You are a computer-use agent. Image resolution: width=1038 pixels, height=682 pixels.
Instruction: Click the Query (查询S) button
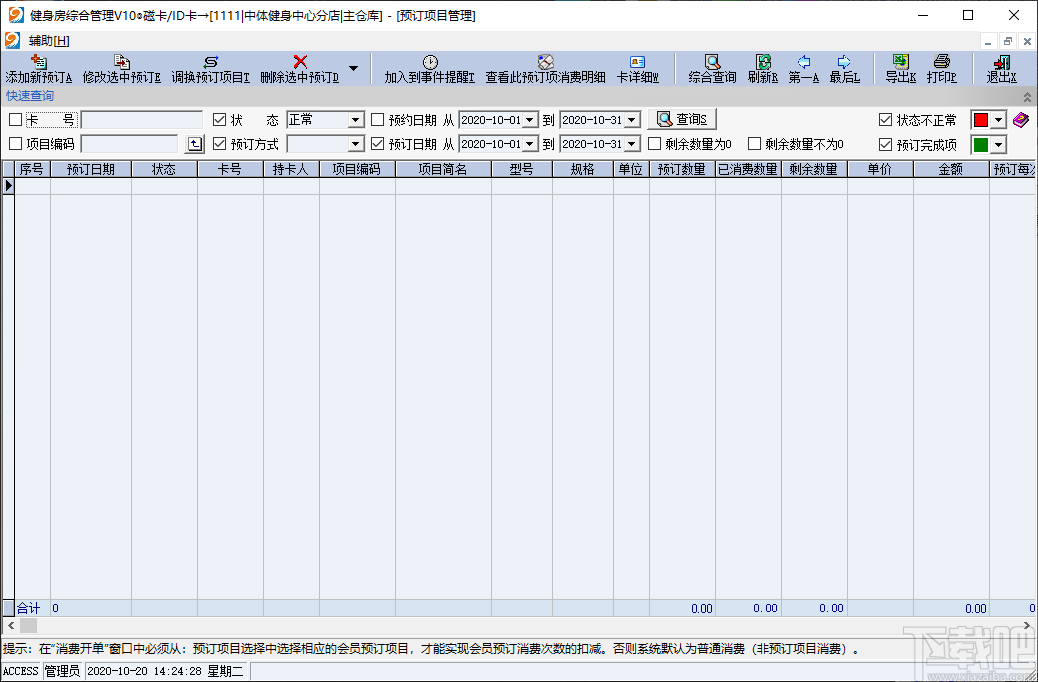click(682, 120)
